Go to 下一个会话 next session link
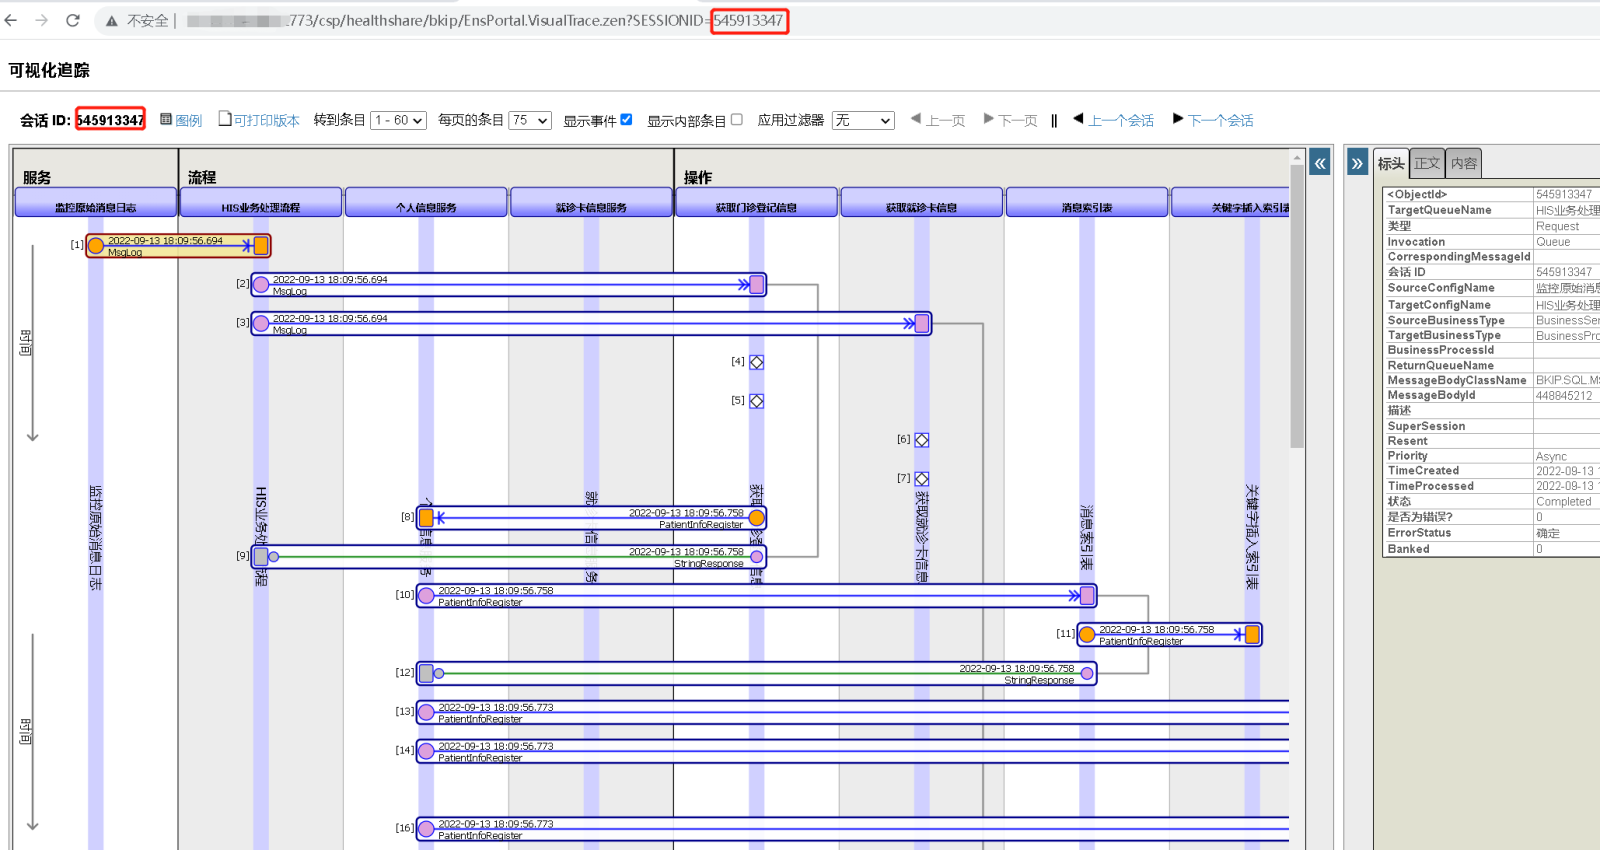1600x850 pixels. pyautogui.click(x=1220, y=120)
